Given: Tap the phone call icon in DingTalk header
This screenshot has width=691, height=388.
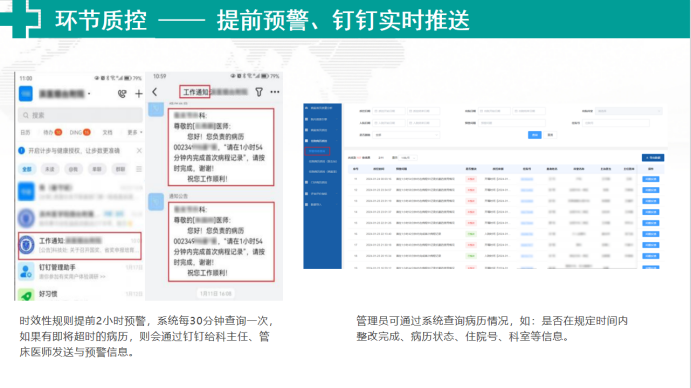Looking at the screenshot, I should [122, 93].
